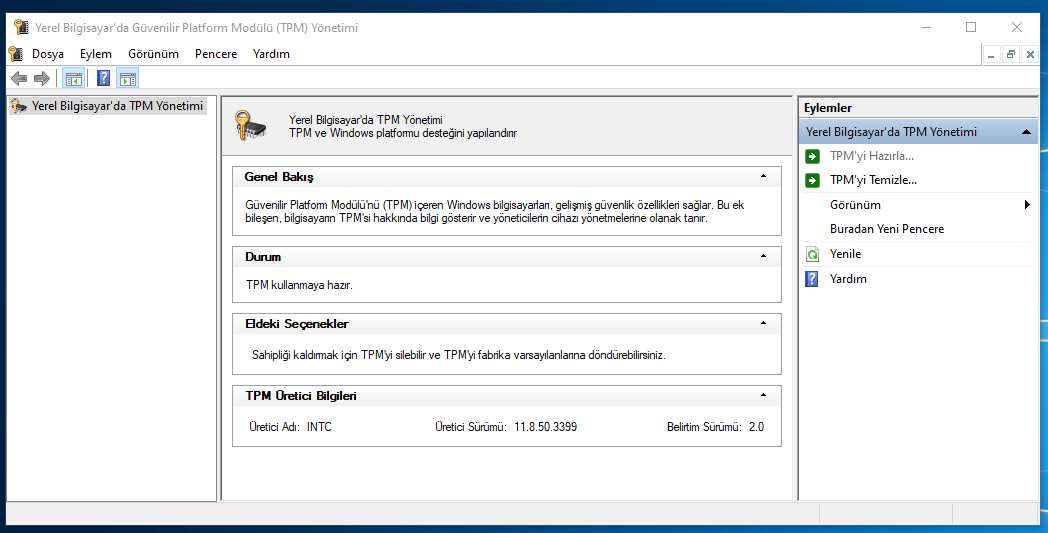The height and width of the screenshot is (533, 1048).
Task: Toggle the console tree pane icon
Action: tap(73, 79)
